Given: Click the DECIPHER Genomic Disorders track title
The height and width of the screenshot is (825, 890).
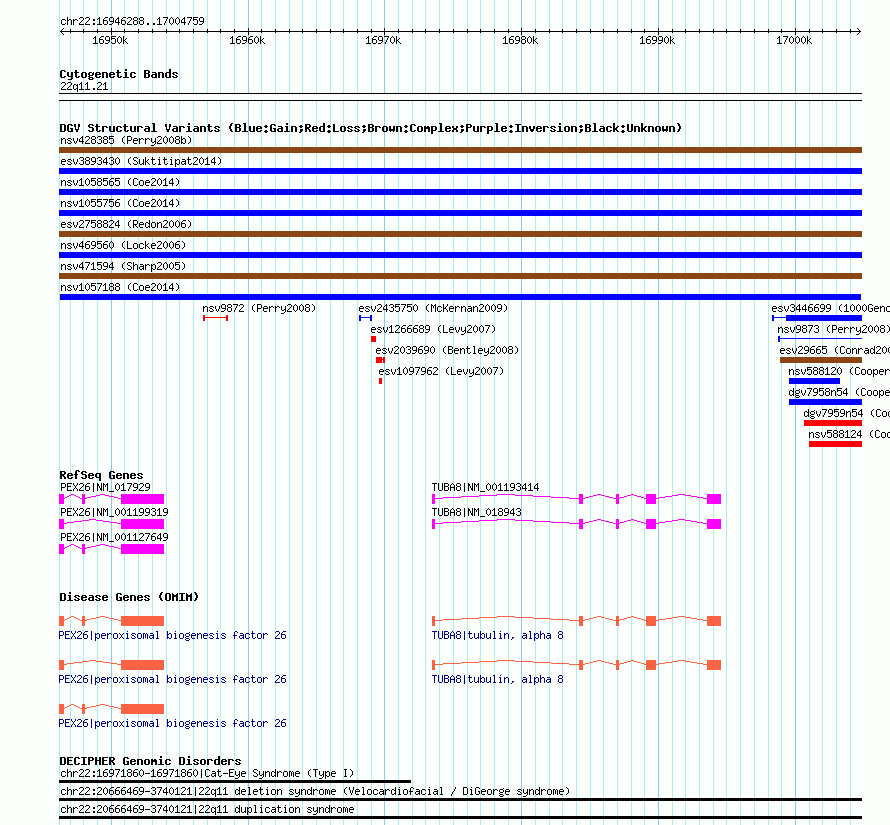Looking at the screenshot, I should 150,761.
